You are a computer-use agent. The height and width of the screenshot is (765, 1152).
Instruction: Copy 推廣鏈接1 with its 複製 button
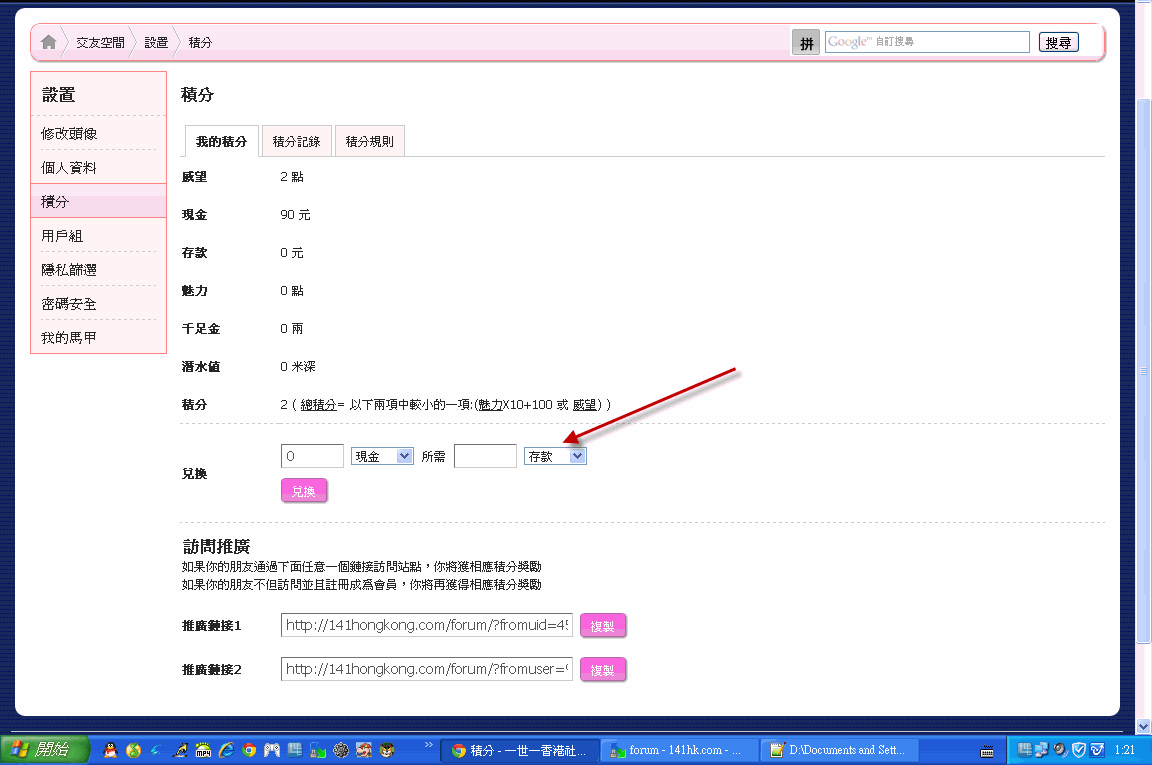pyautogui.click(x=602, y=626)
